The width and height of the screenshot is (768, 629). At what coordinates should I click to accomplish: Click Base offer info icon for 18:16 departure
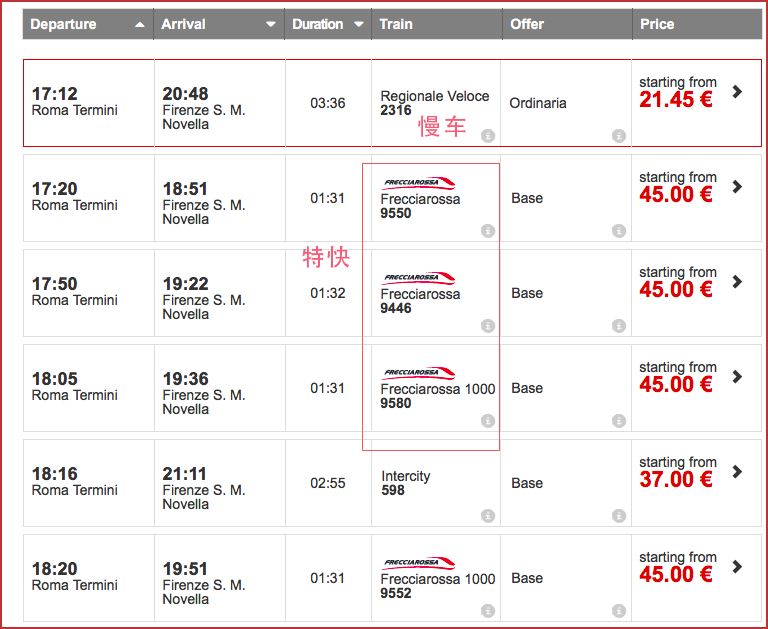pos(619,516)
